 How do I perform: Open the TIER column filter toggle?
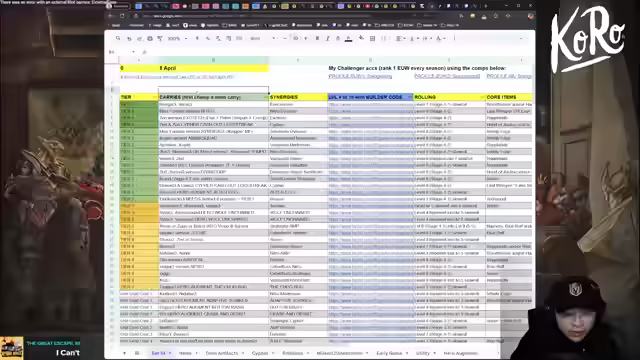click(155, 97)
